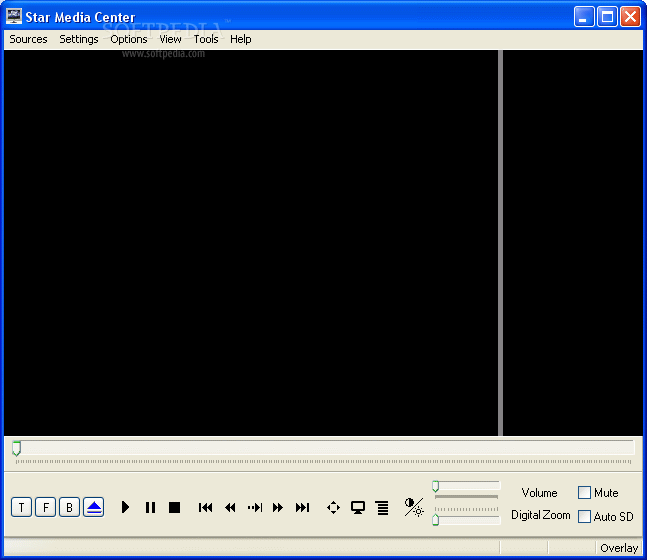The width and height of the screenshot is (647, 560).
Task: Click the Star Media Center title icon
Action: click(x=14, y=16)
